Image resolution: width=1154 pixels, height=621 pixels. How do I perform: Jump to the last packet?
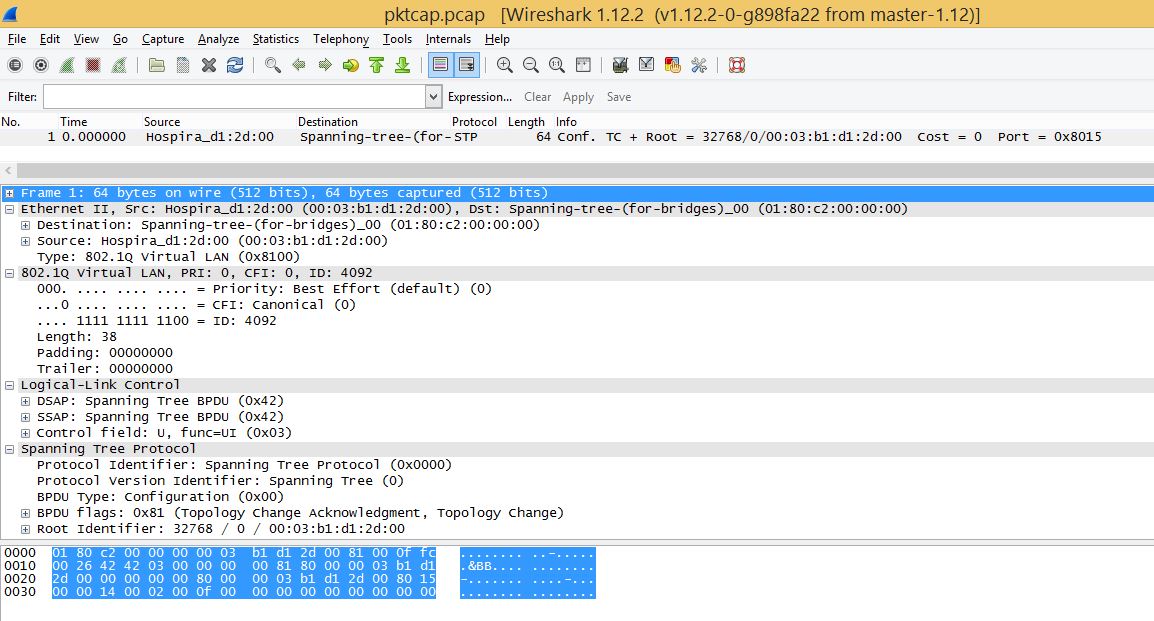pyautogui.click(x=402, y=65)
